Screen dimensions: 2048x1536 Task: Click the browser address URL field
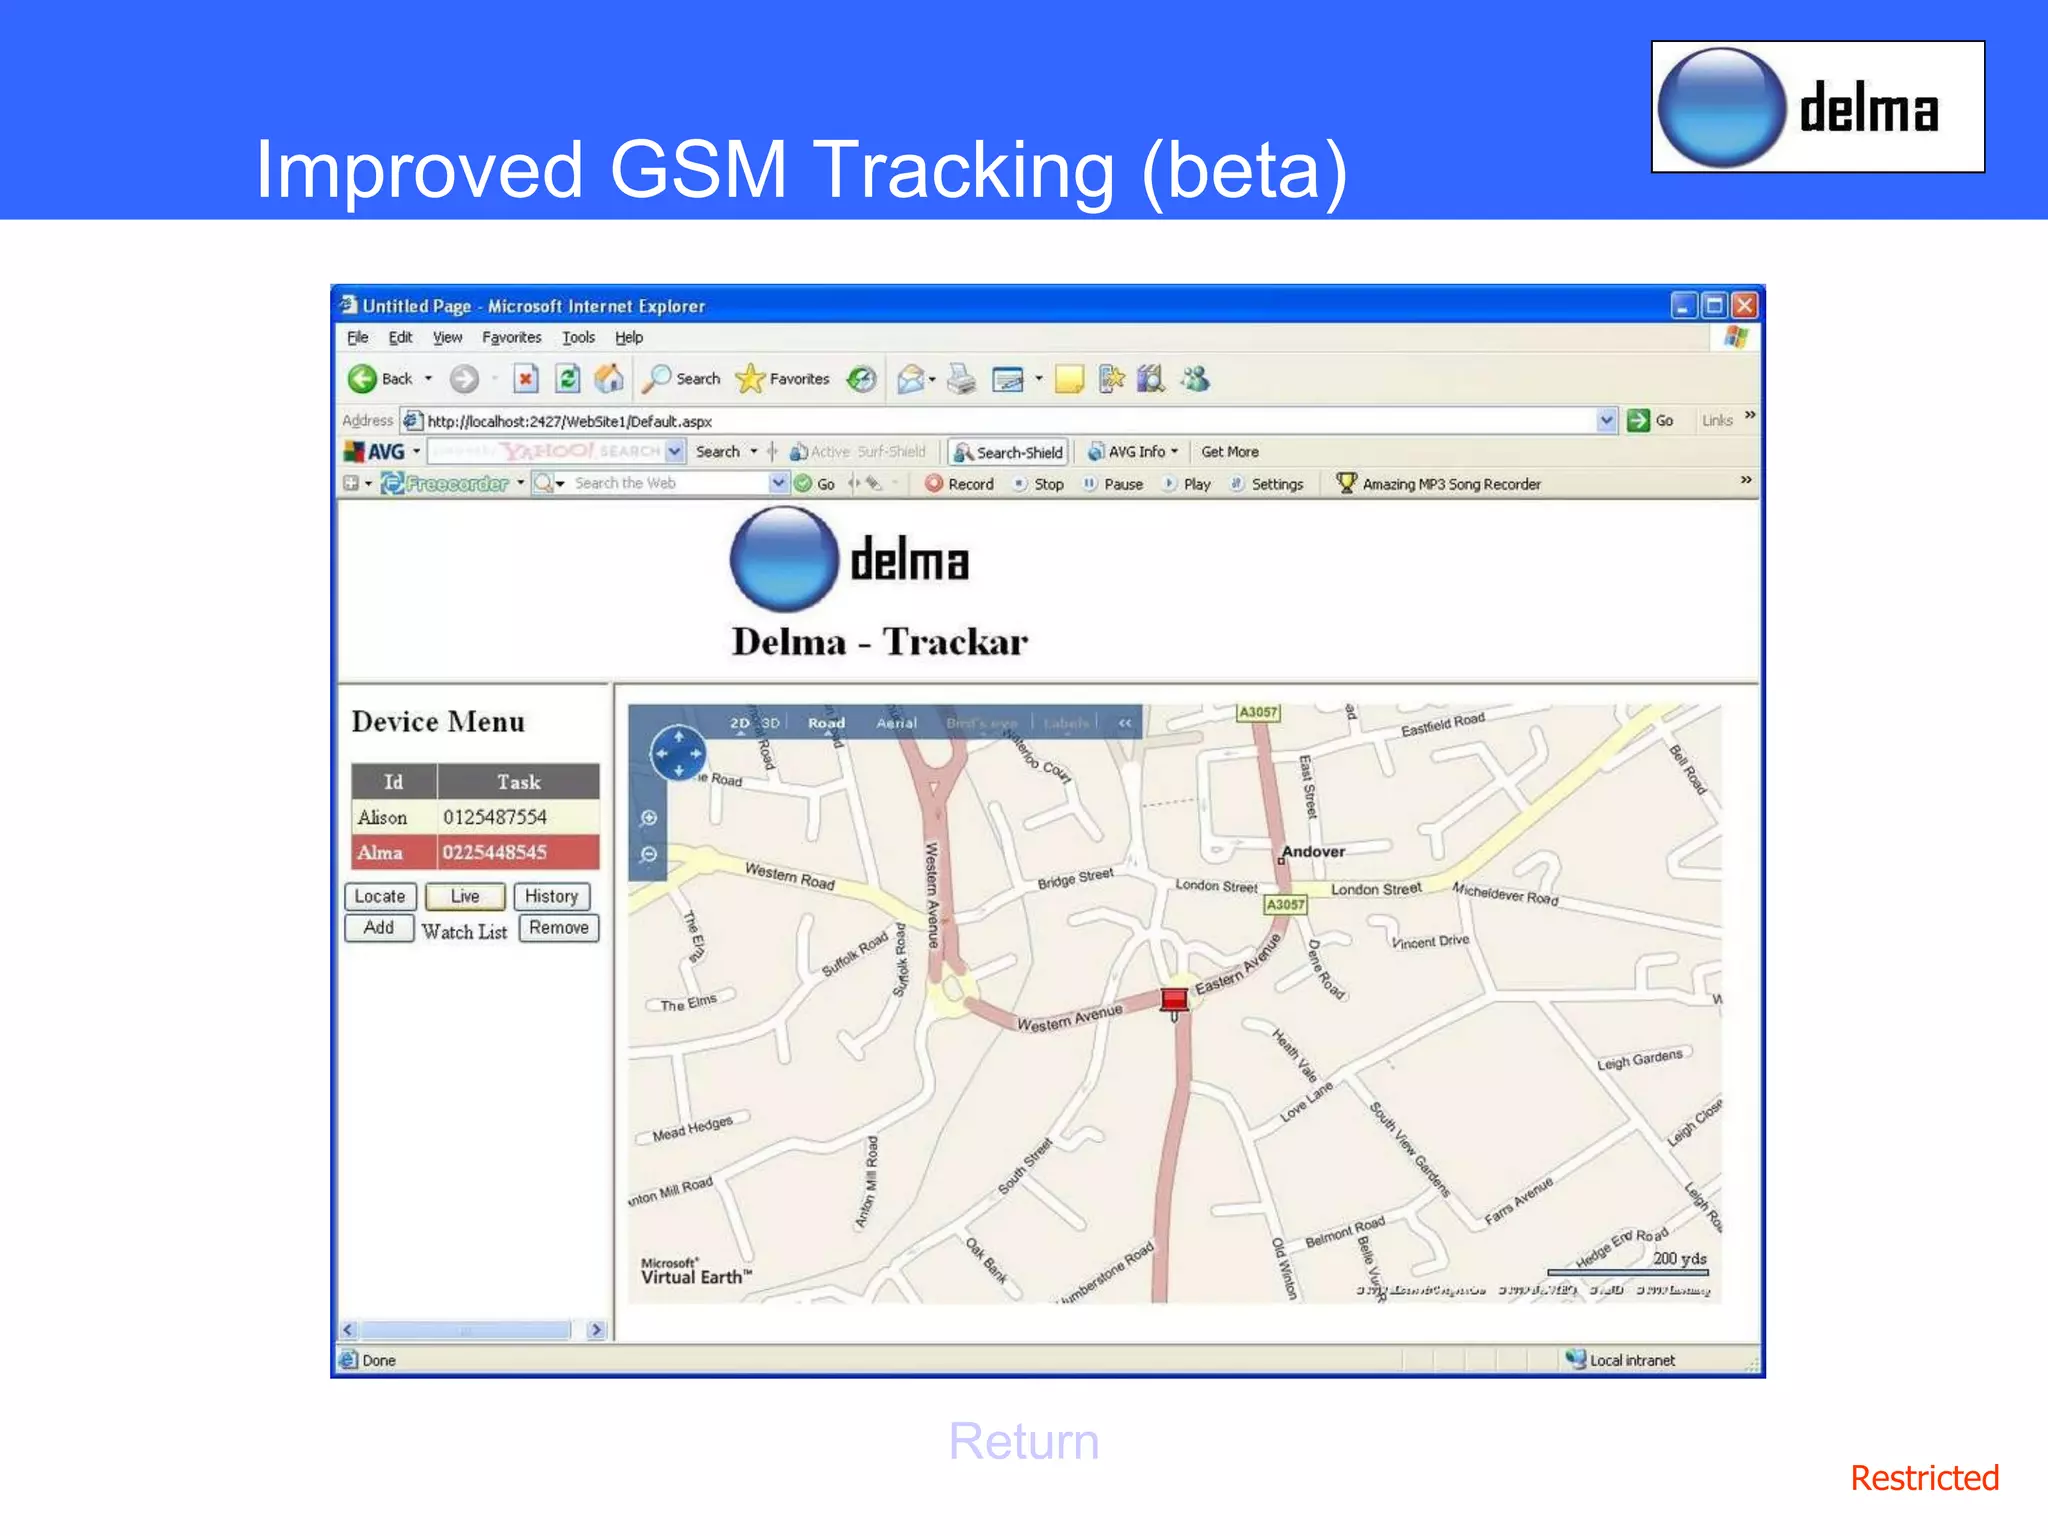(1008, 421)
